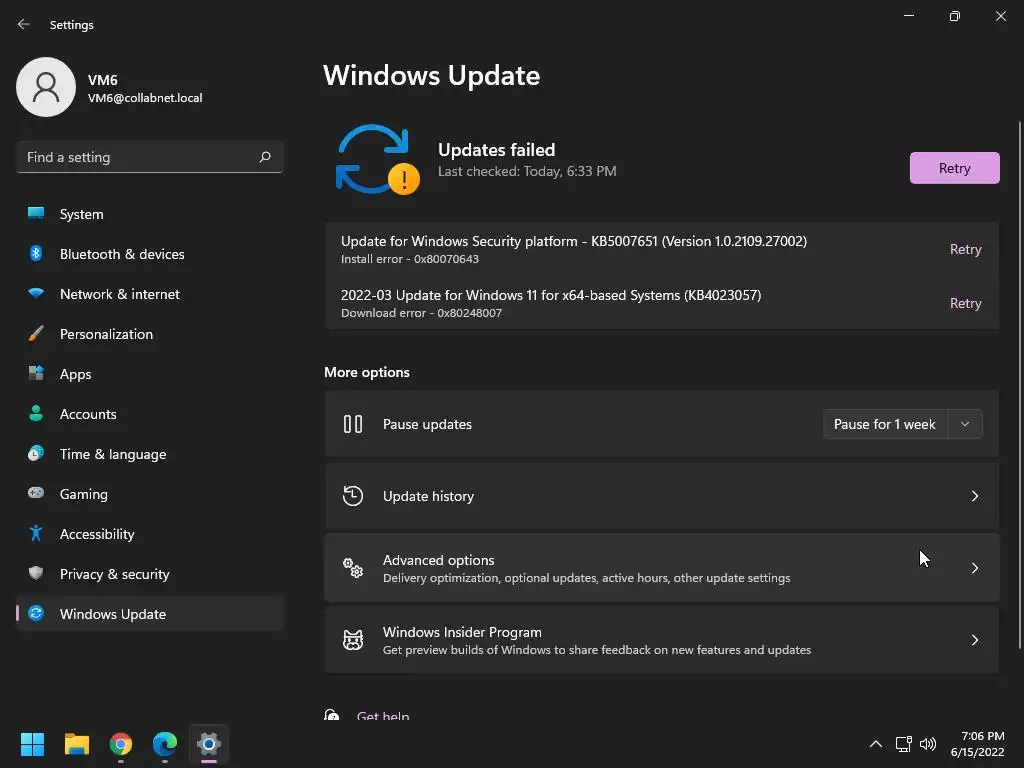Click 'Download error - 0x80248007' text

421,313
